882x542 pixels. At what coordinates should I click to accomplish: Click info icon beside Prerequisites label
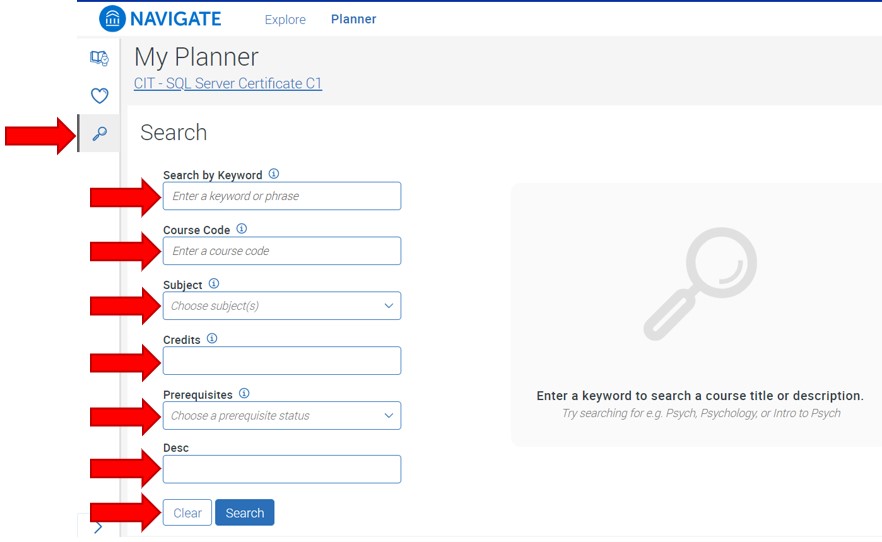pyautogui.click(x=245, y=394)
